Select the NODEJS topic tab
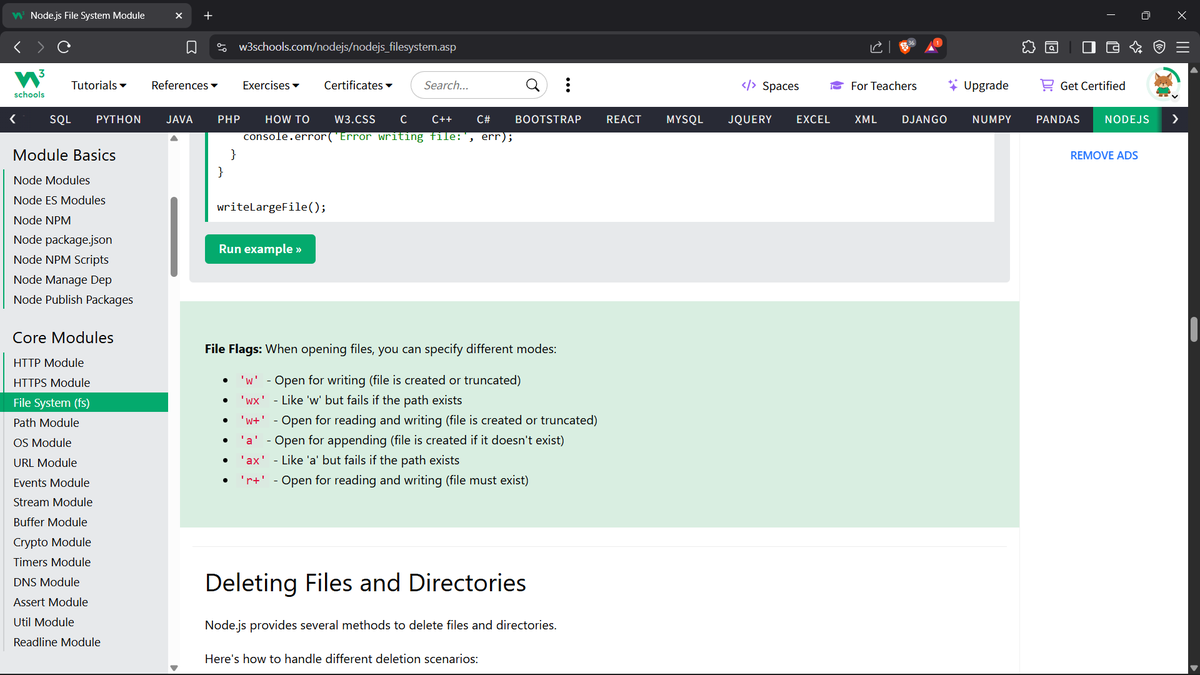The height and width of the screenshot is (675, 1200). [1126, 119]
